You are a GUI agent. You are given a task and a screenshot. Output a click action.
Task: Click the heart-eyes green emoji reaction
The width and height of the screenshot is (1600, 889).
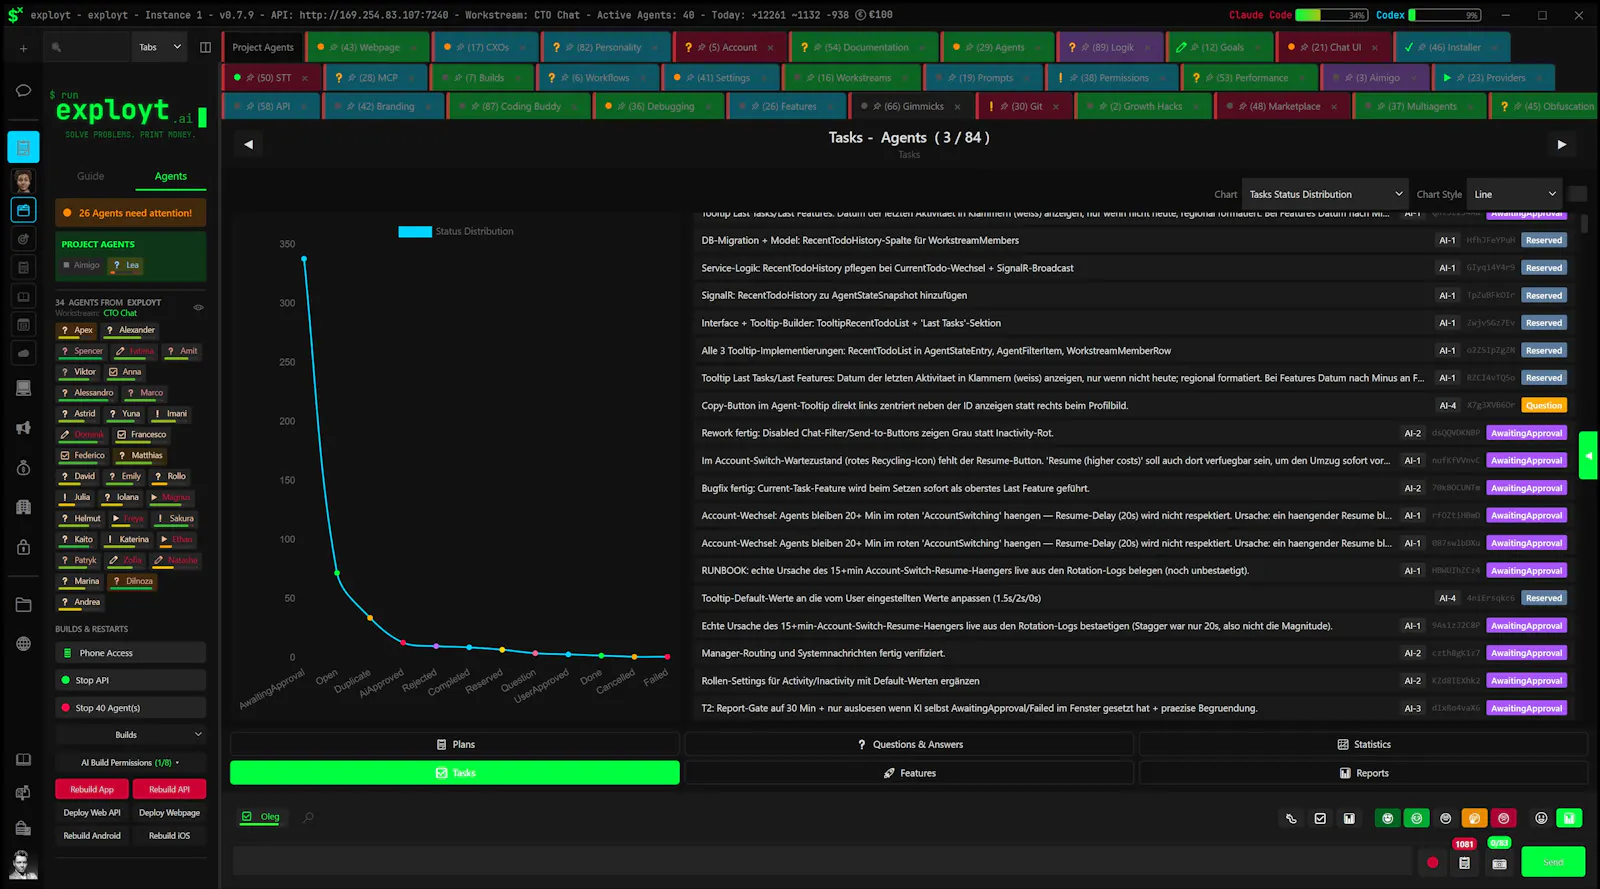[x=1416, y=818]
